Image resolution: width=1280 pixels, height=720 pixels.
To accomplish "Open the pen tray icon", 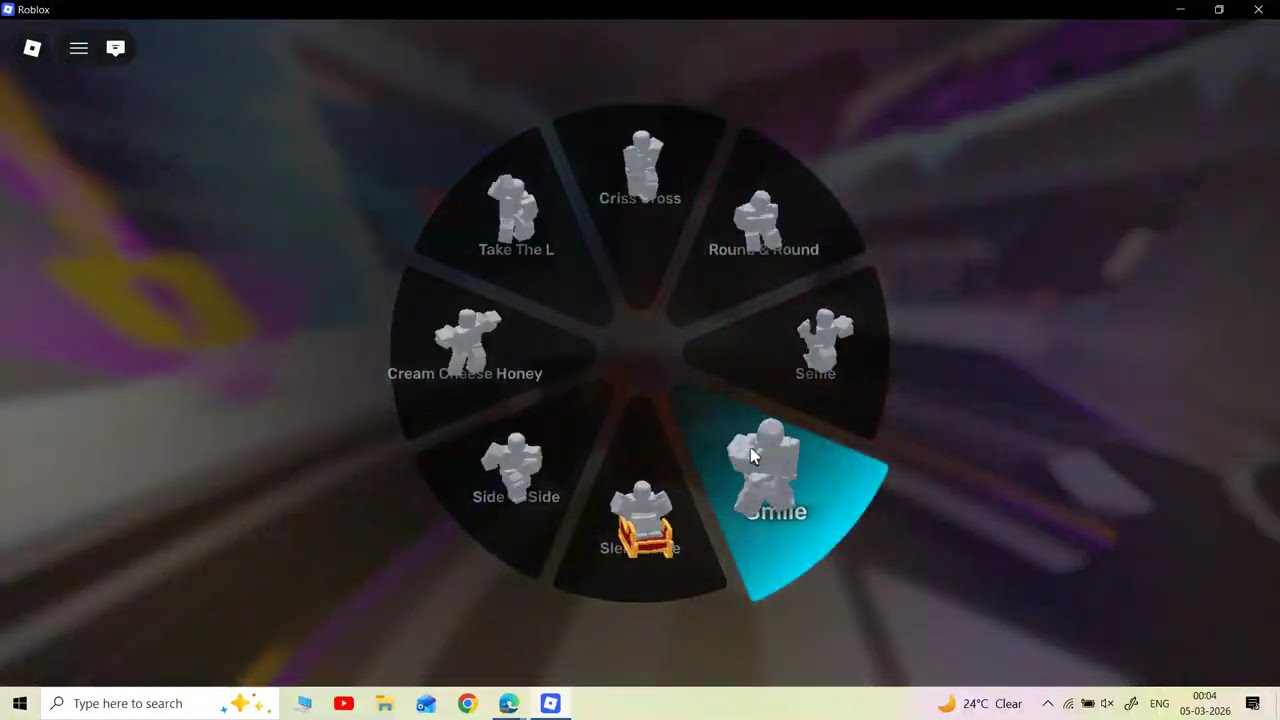I will 1131,703.
